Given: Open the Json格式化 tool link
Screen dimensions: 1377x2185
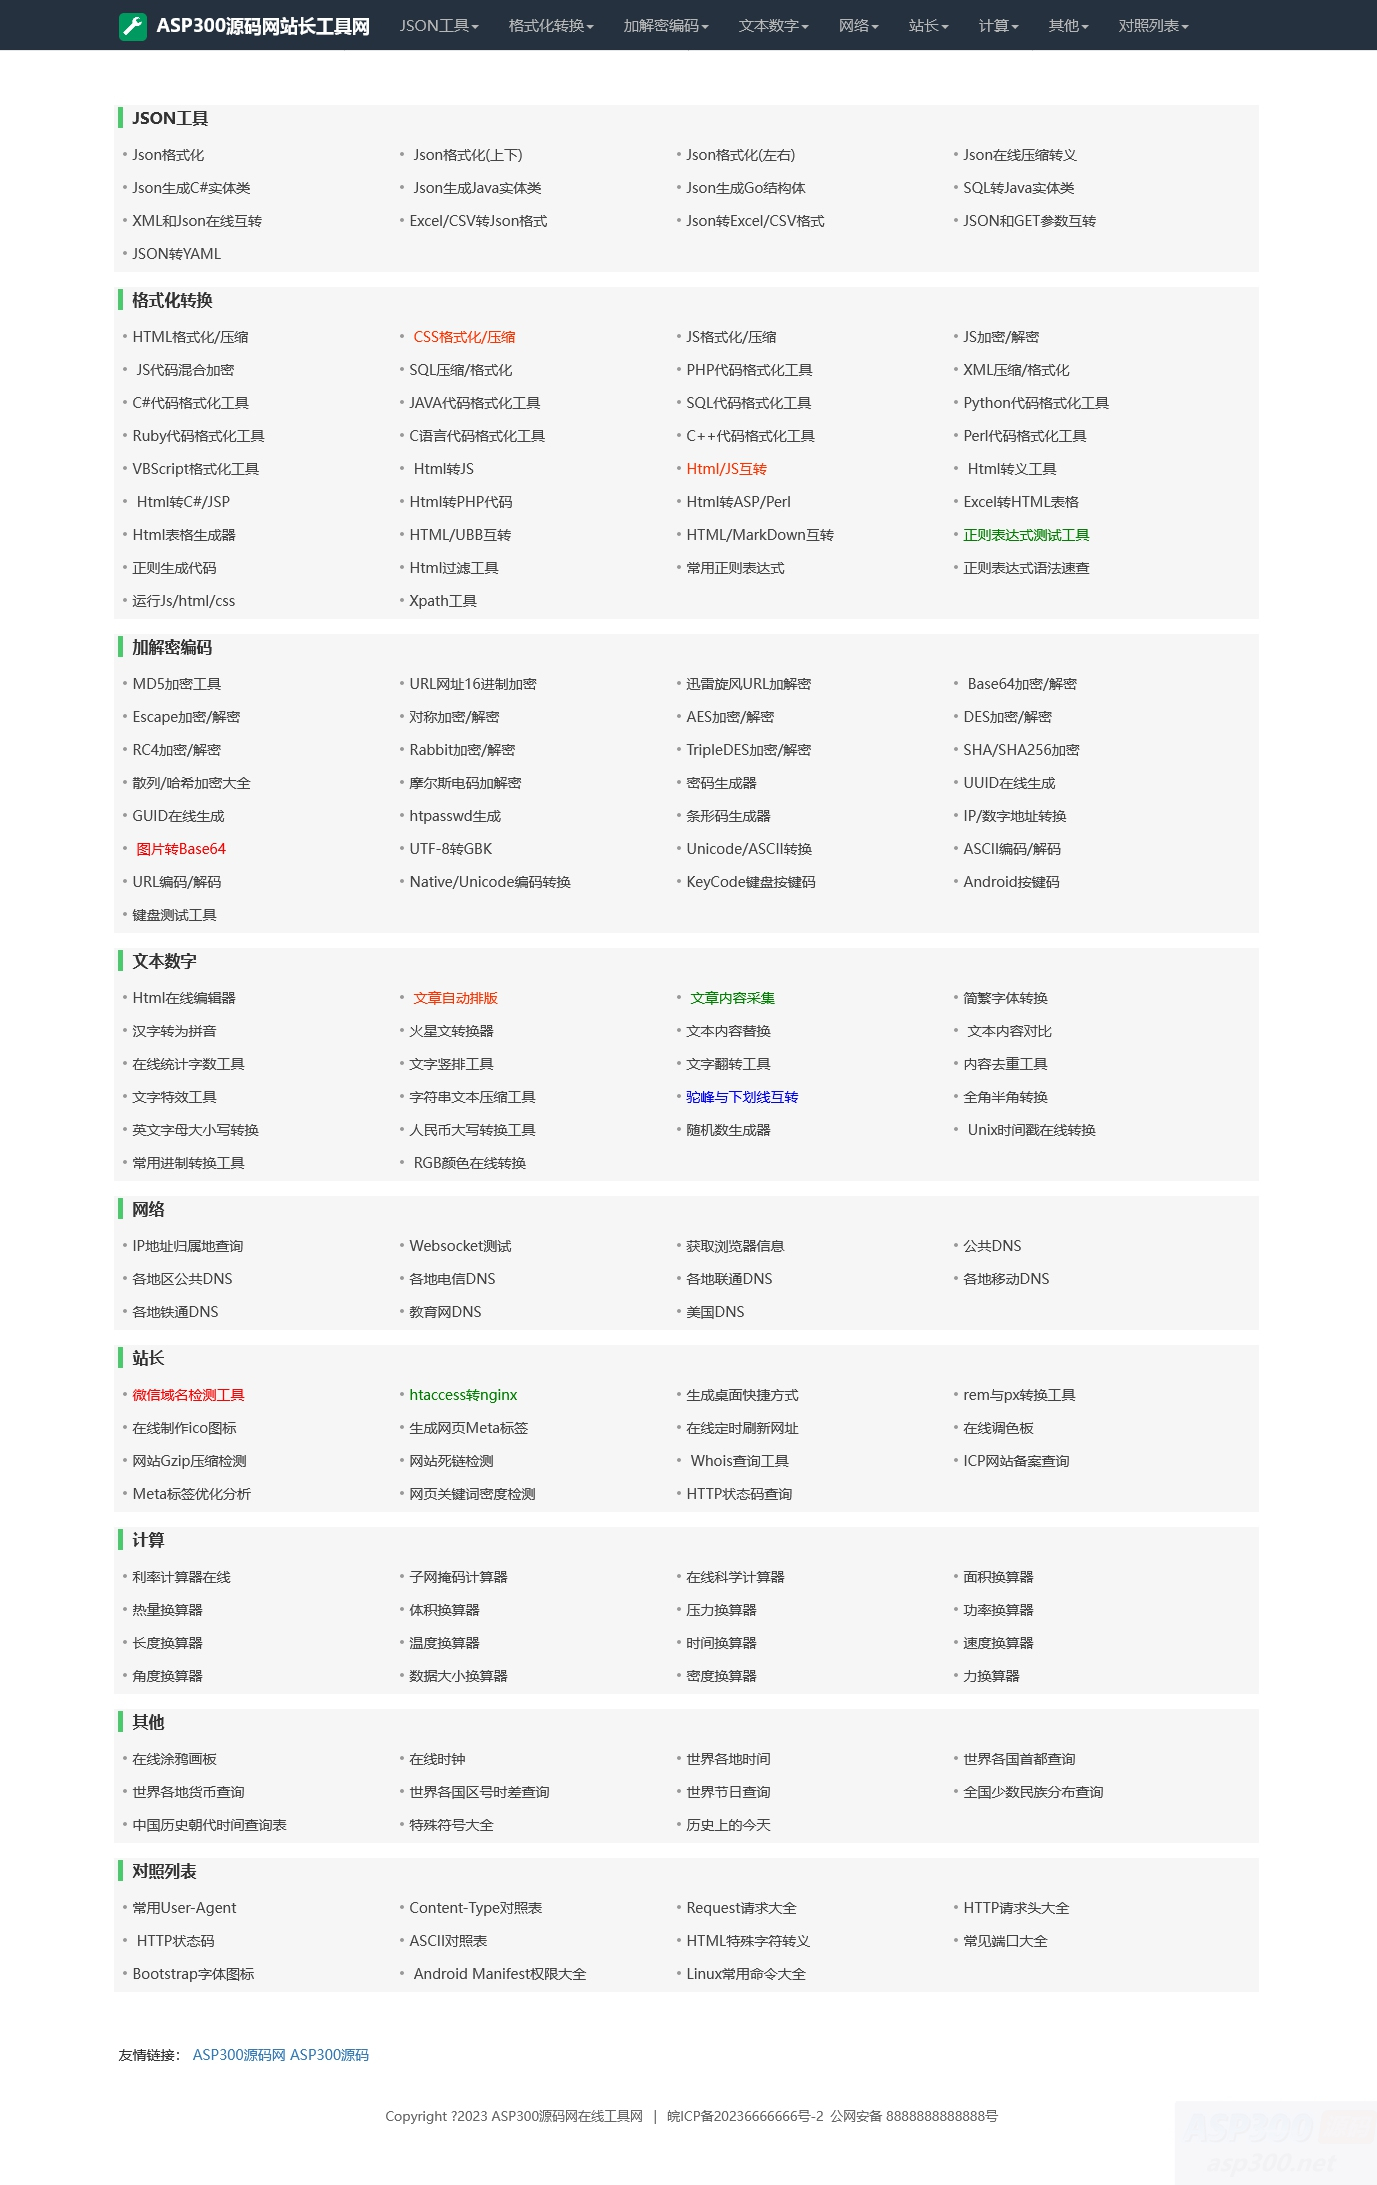Looking at the screenshot, I should [x=168, y=155].
